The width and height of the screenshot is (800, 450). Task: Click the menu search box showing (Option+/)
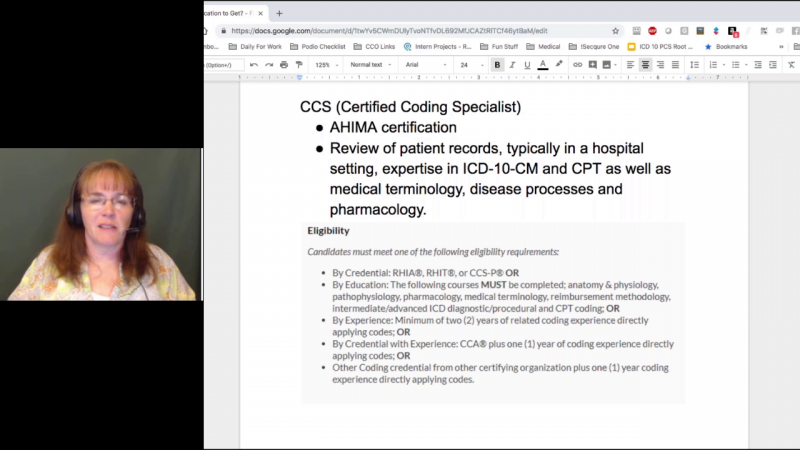[223, 65]
